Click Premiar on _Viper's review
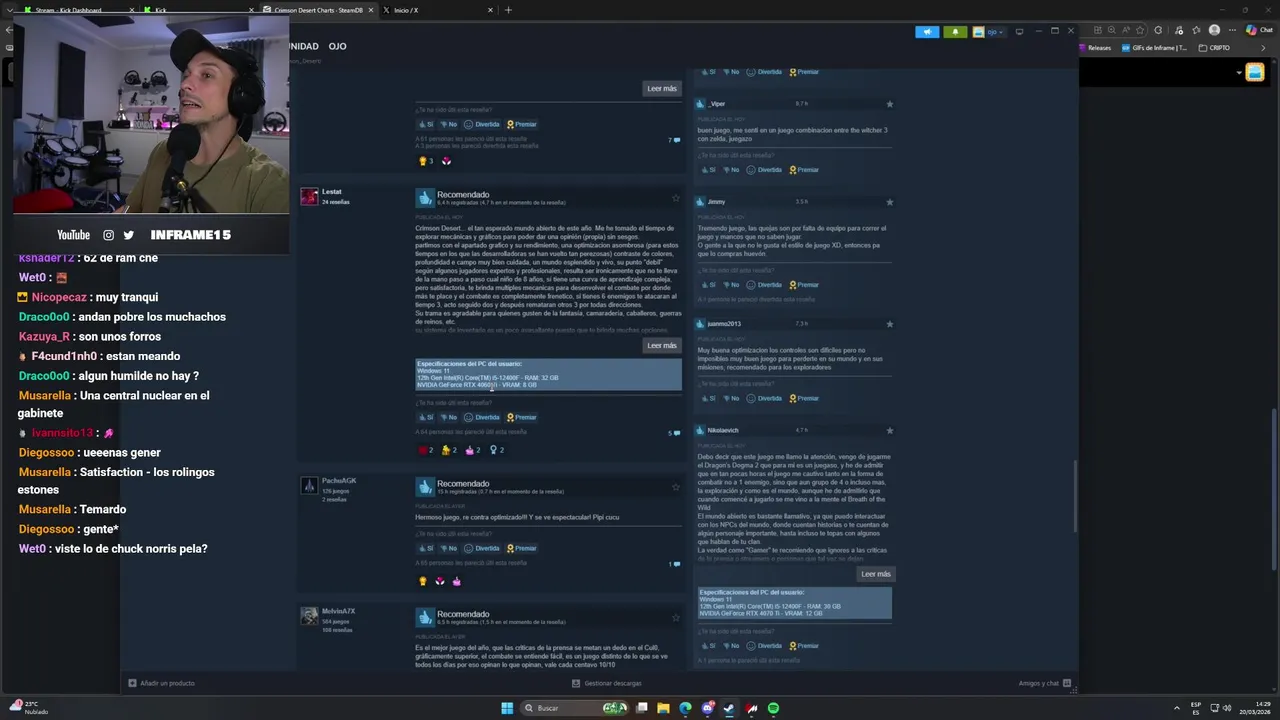Screen dimensions: 1280x720 pyautogui.click(x=804, y=170)
